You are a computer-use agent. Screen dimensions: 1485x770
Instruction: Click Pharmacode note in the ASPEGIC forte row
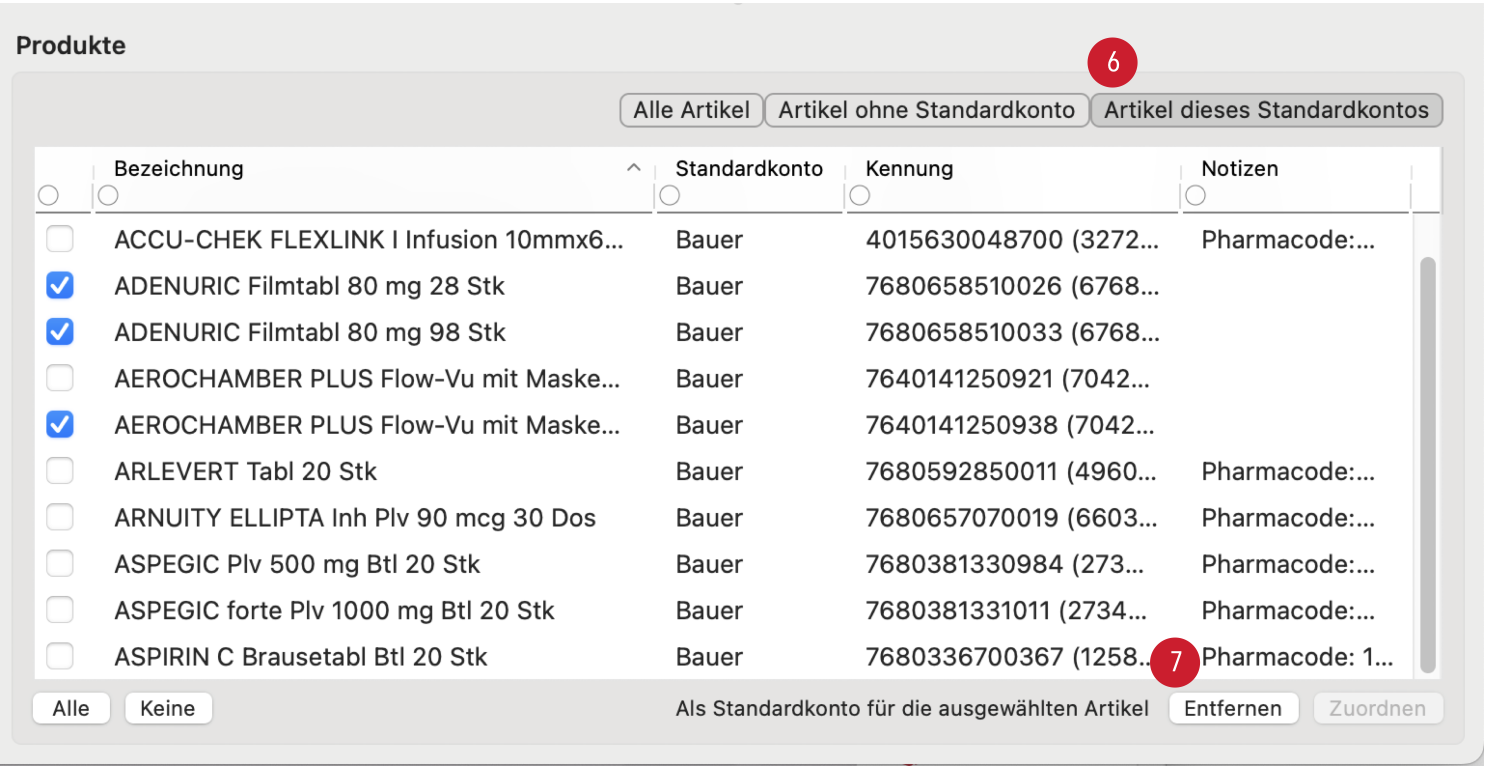tap(1288, 610)
